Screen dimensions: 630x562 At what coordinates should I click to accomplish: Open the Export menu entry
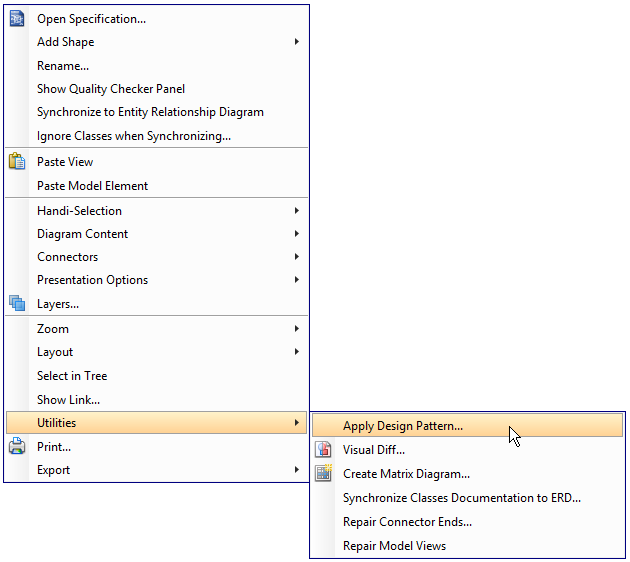click(x=157, y=470)
